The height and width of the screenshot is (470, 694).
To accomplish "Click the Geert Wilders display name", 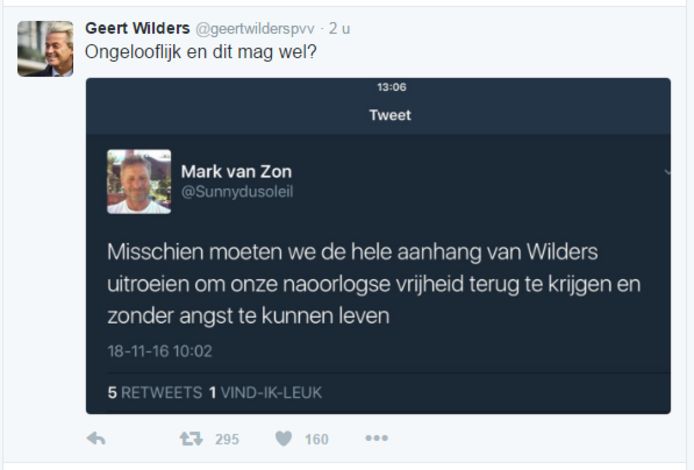I will click(138, 28).
